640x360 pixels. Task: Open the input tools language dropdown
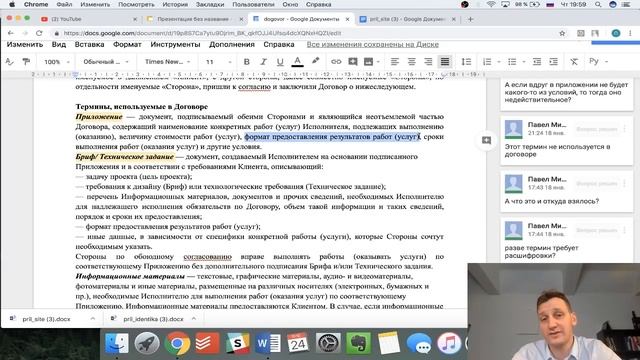[x=598, y=62]
